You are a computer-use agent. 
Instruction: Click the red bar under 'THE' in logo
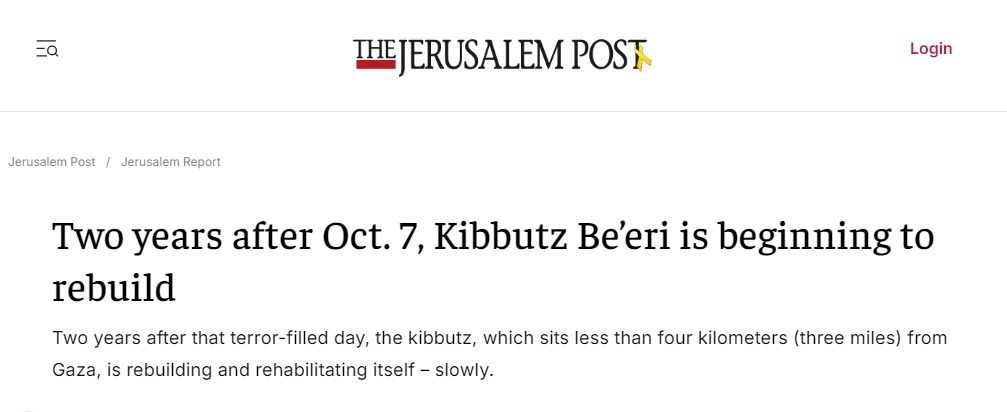click(375, 63)
